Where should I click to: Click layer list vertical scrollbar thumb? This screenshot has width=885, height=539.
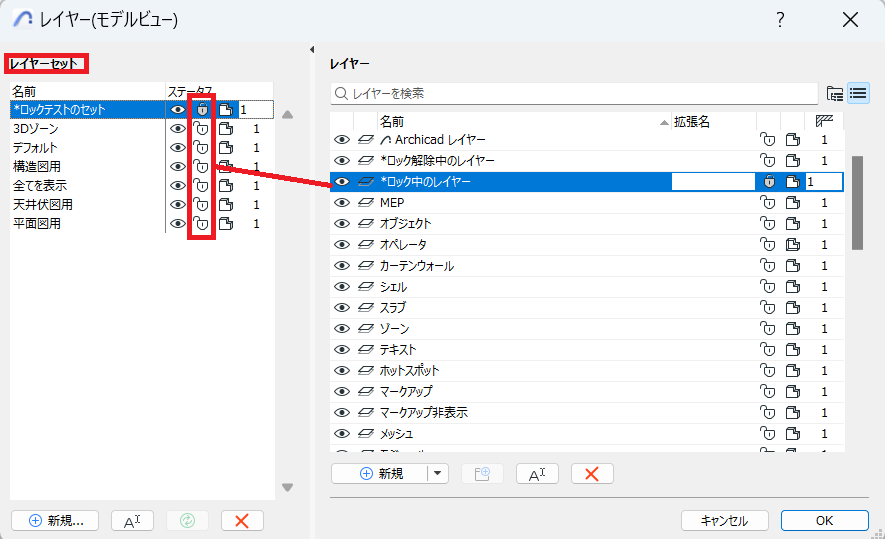coord(857,203)
